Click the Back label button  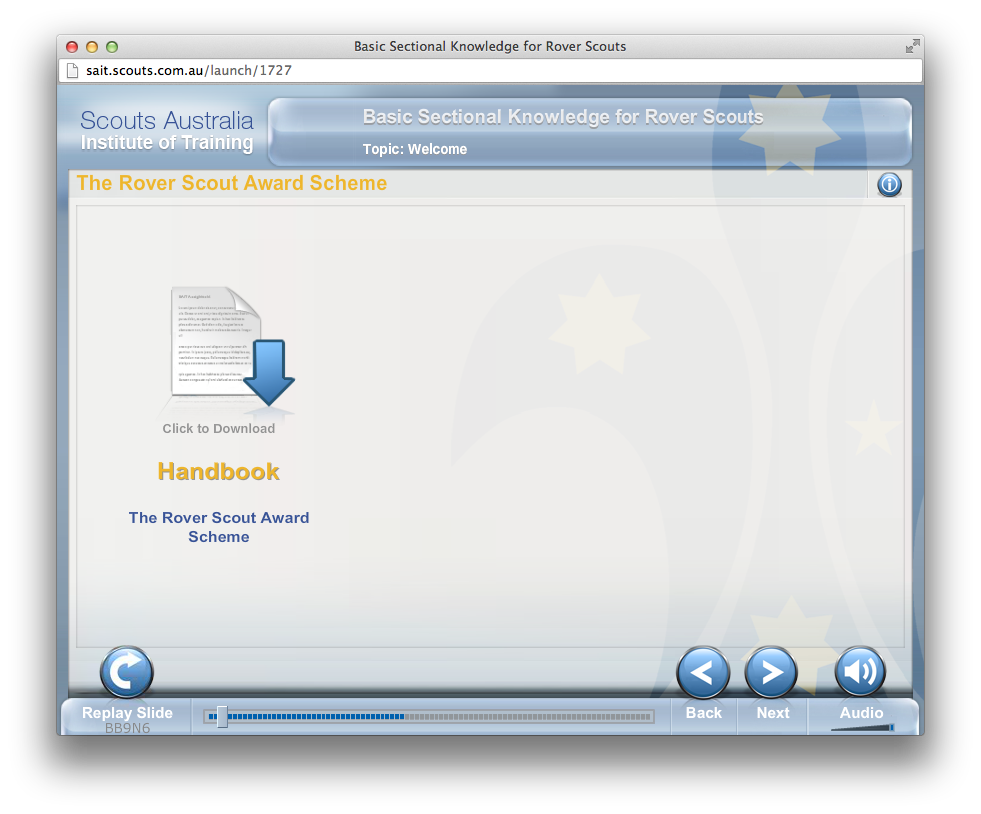704,713
